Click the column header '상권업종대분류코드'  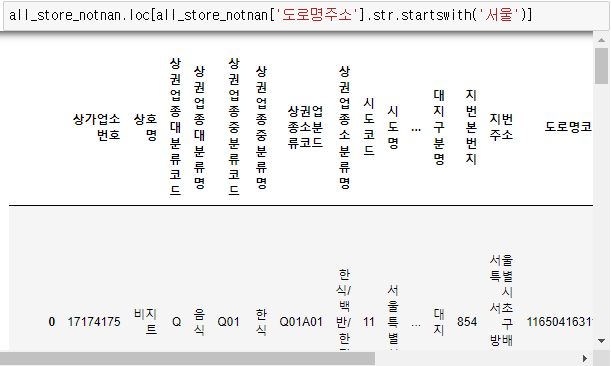tap(175, 126)
